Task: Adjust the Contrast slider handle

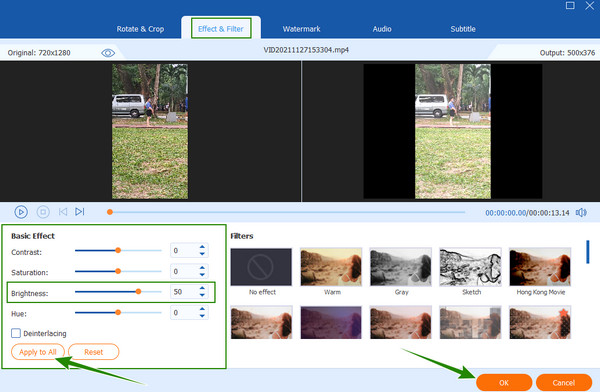Action: coord(118,250)
